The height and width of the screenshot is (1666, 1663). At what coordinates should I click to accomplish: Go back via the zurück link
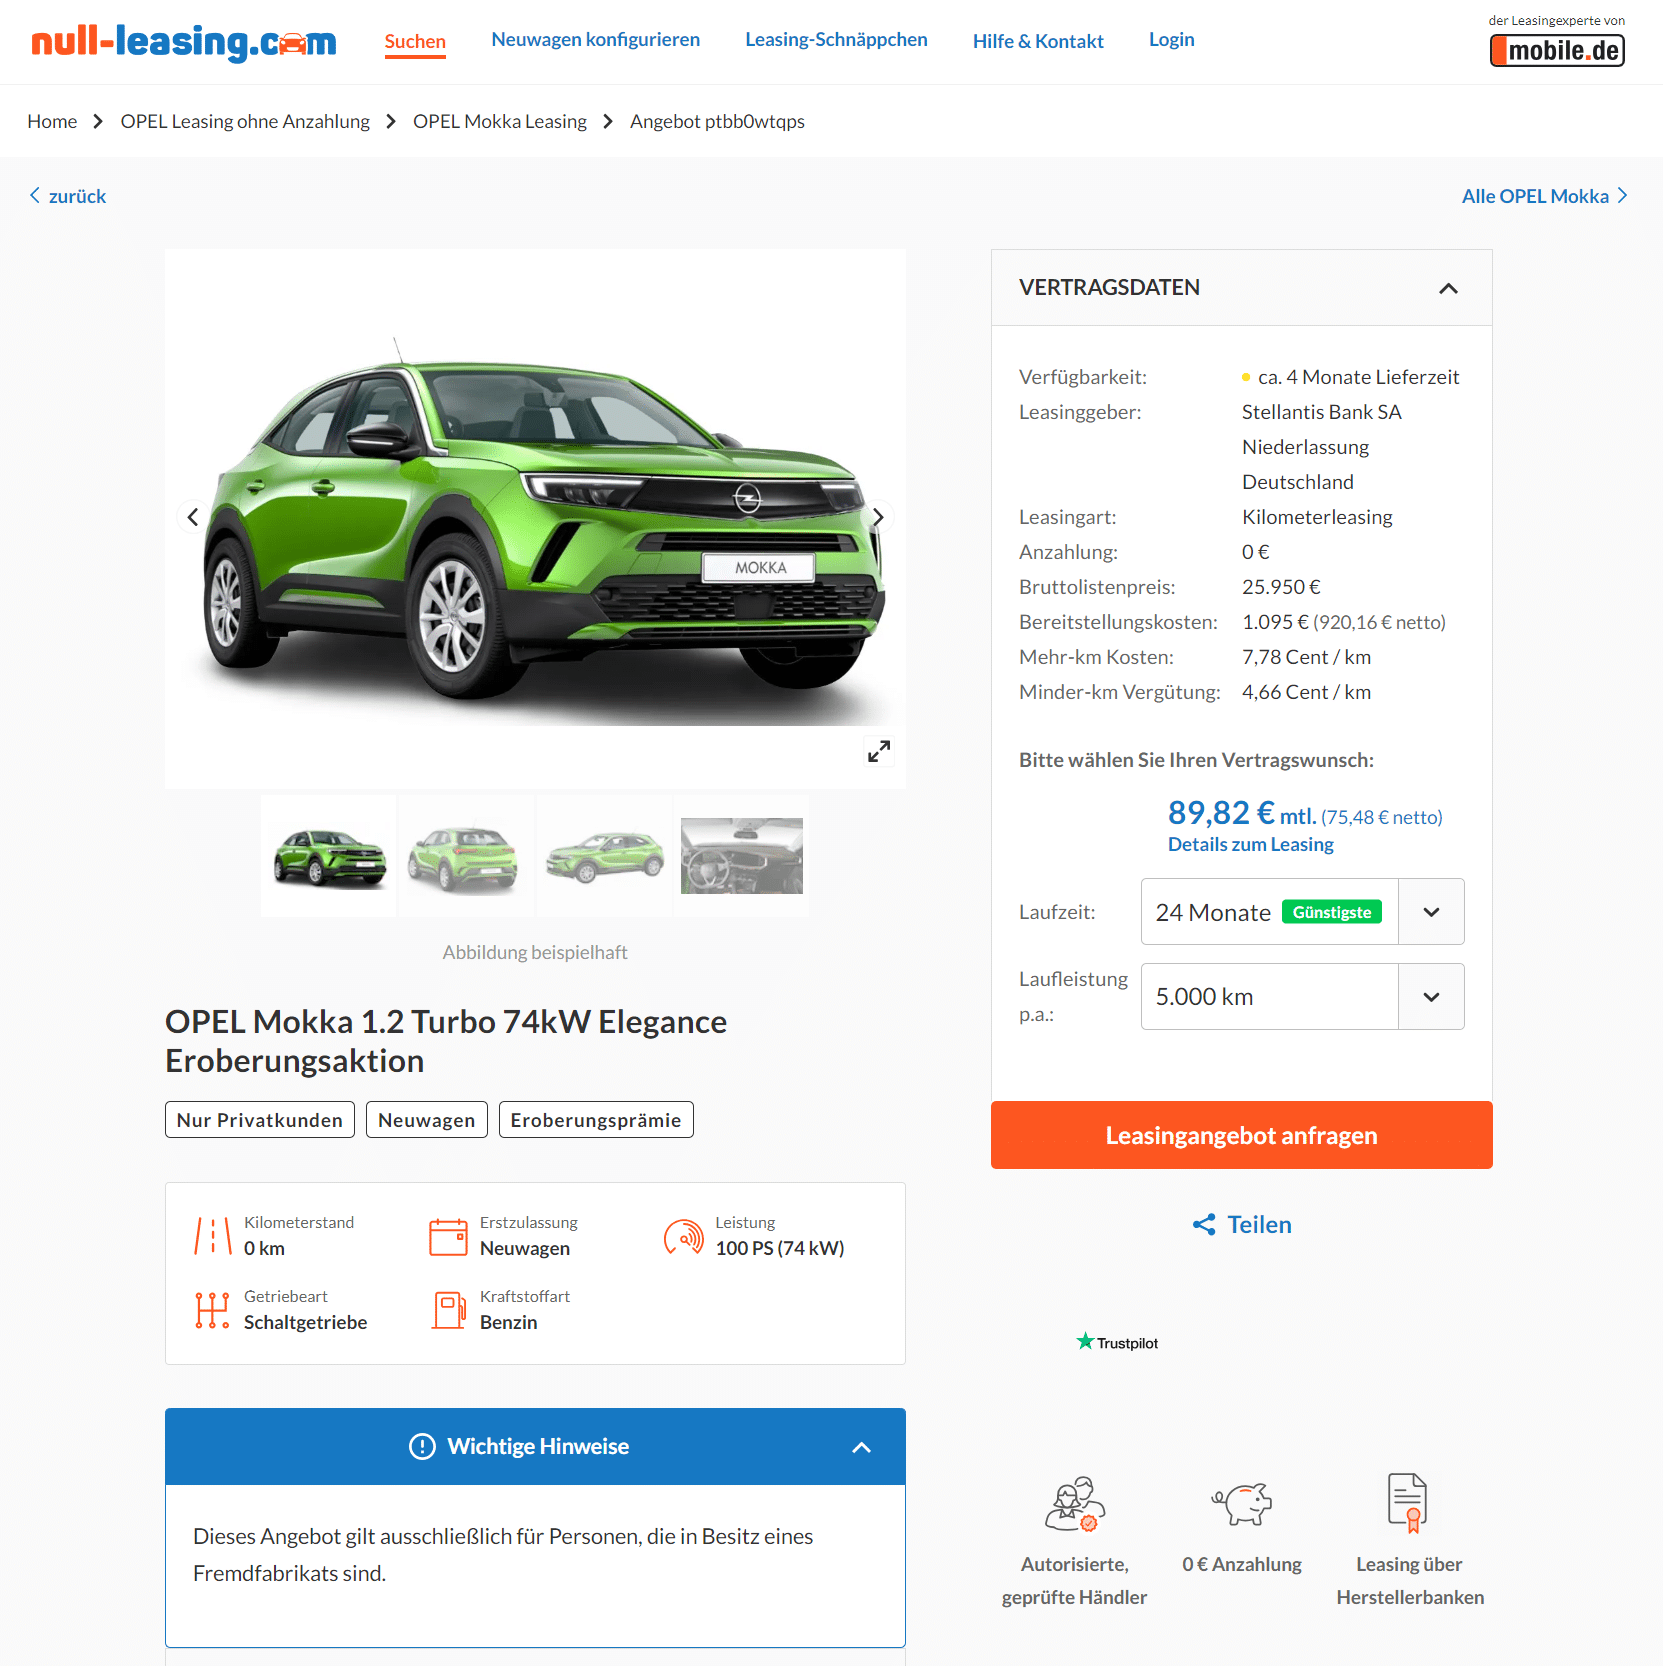[x=68, y=196]
